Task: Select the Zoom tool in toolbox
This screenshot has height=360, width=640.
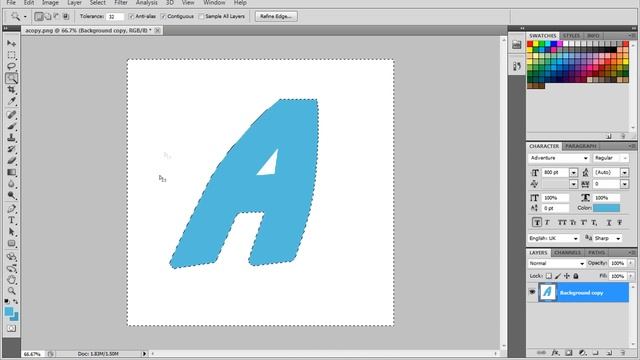Action: [x=11, y=291]
